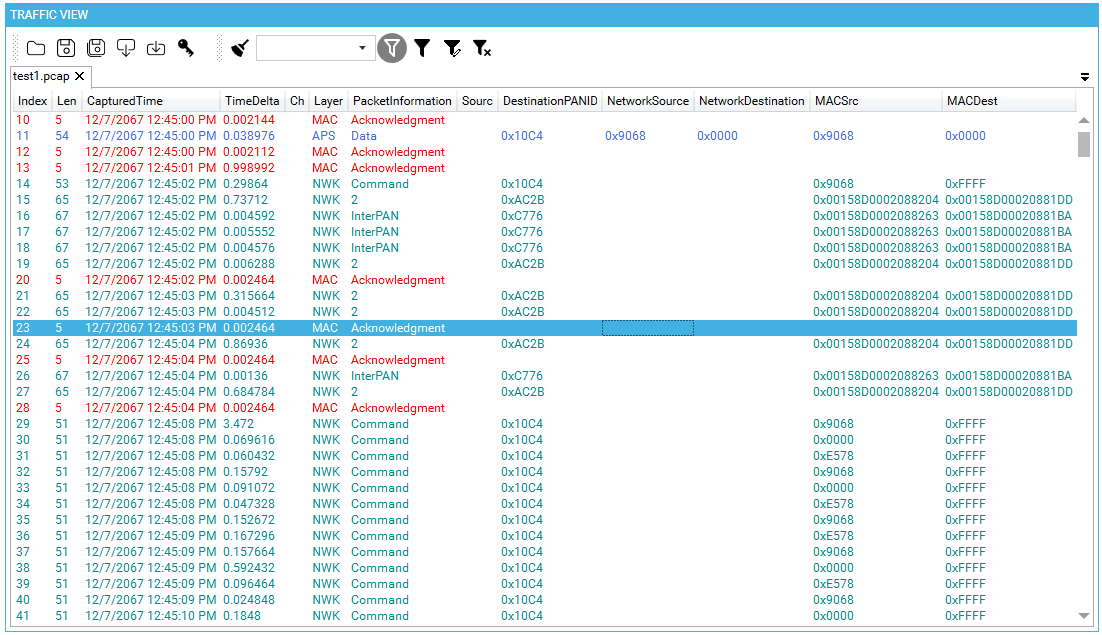
Task: Click TimeDelta value 0.29864
Action: pos(245,184)
